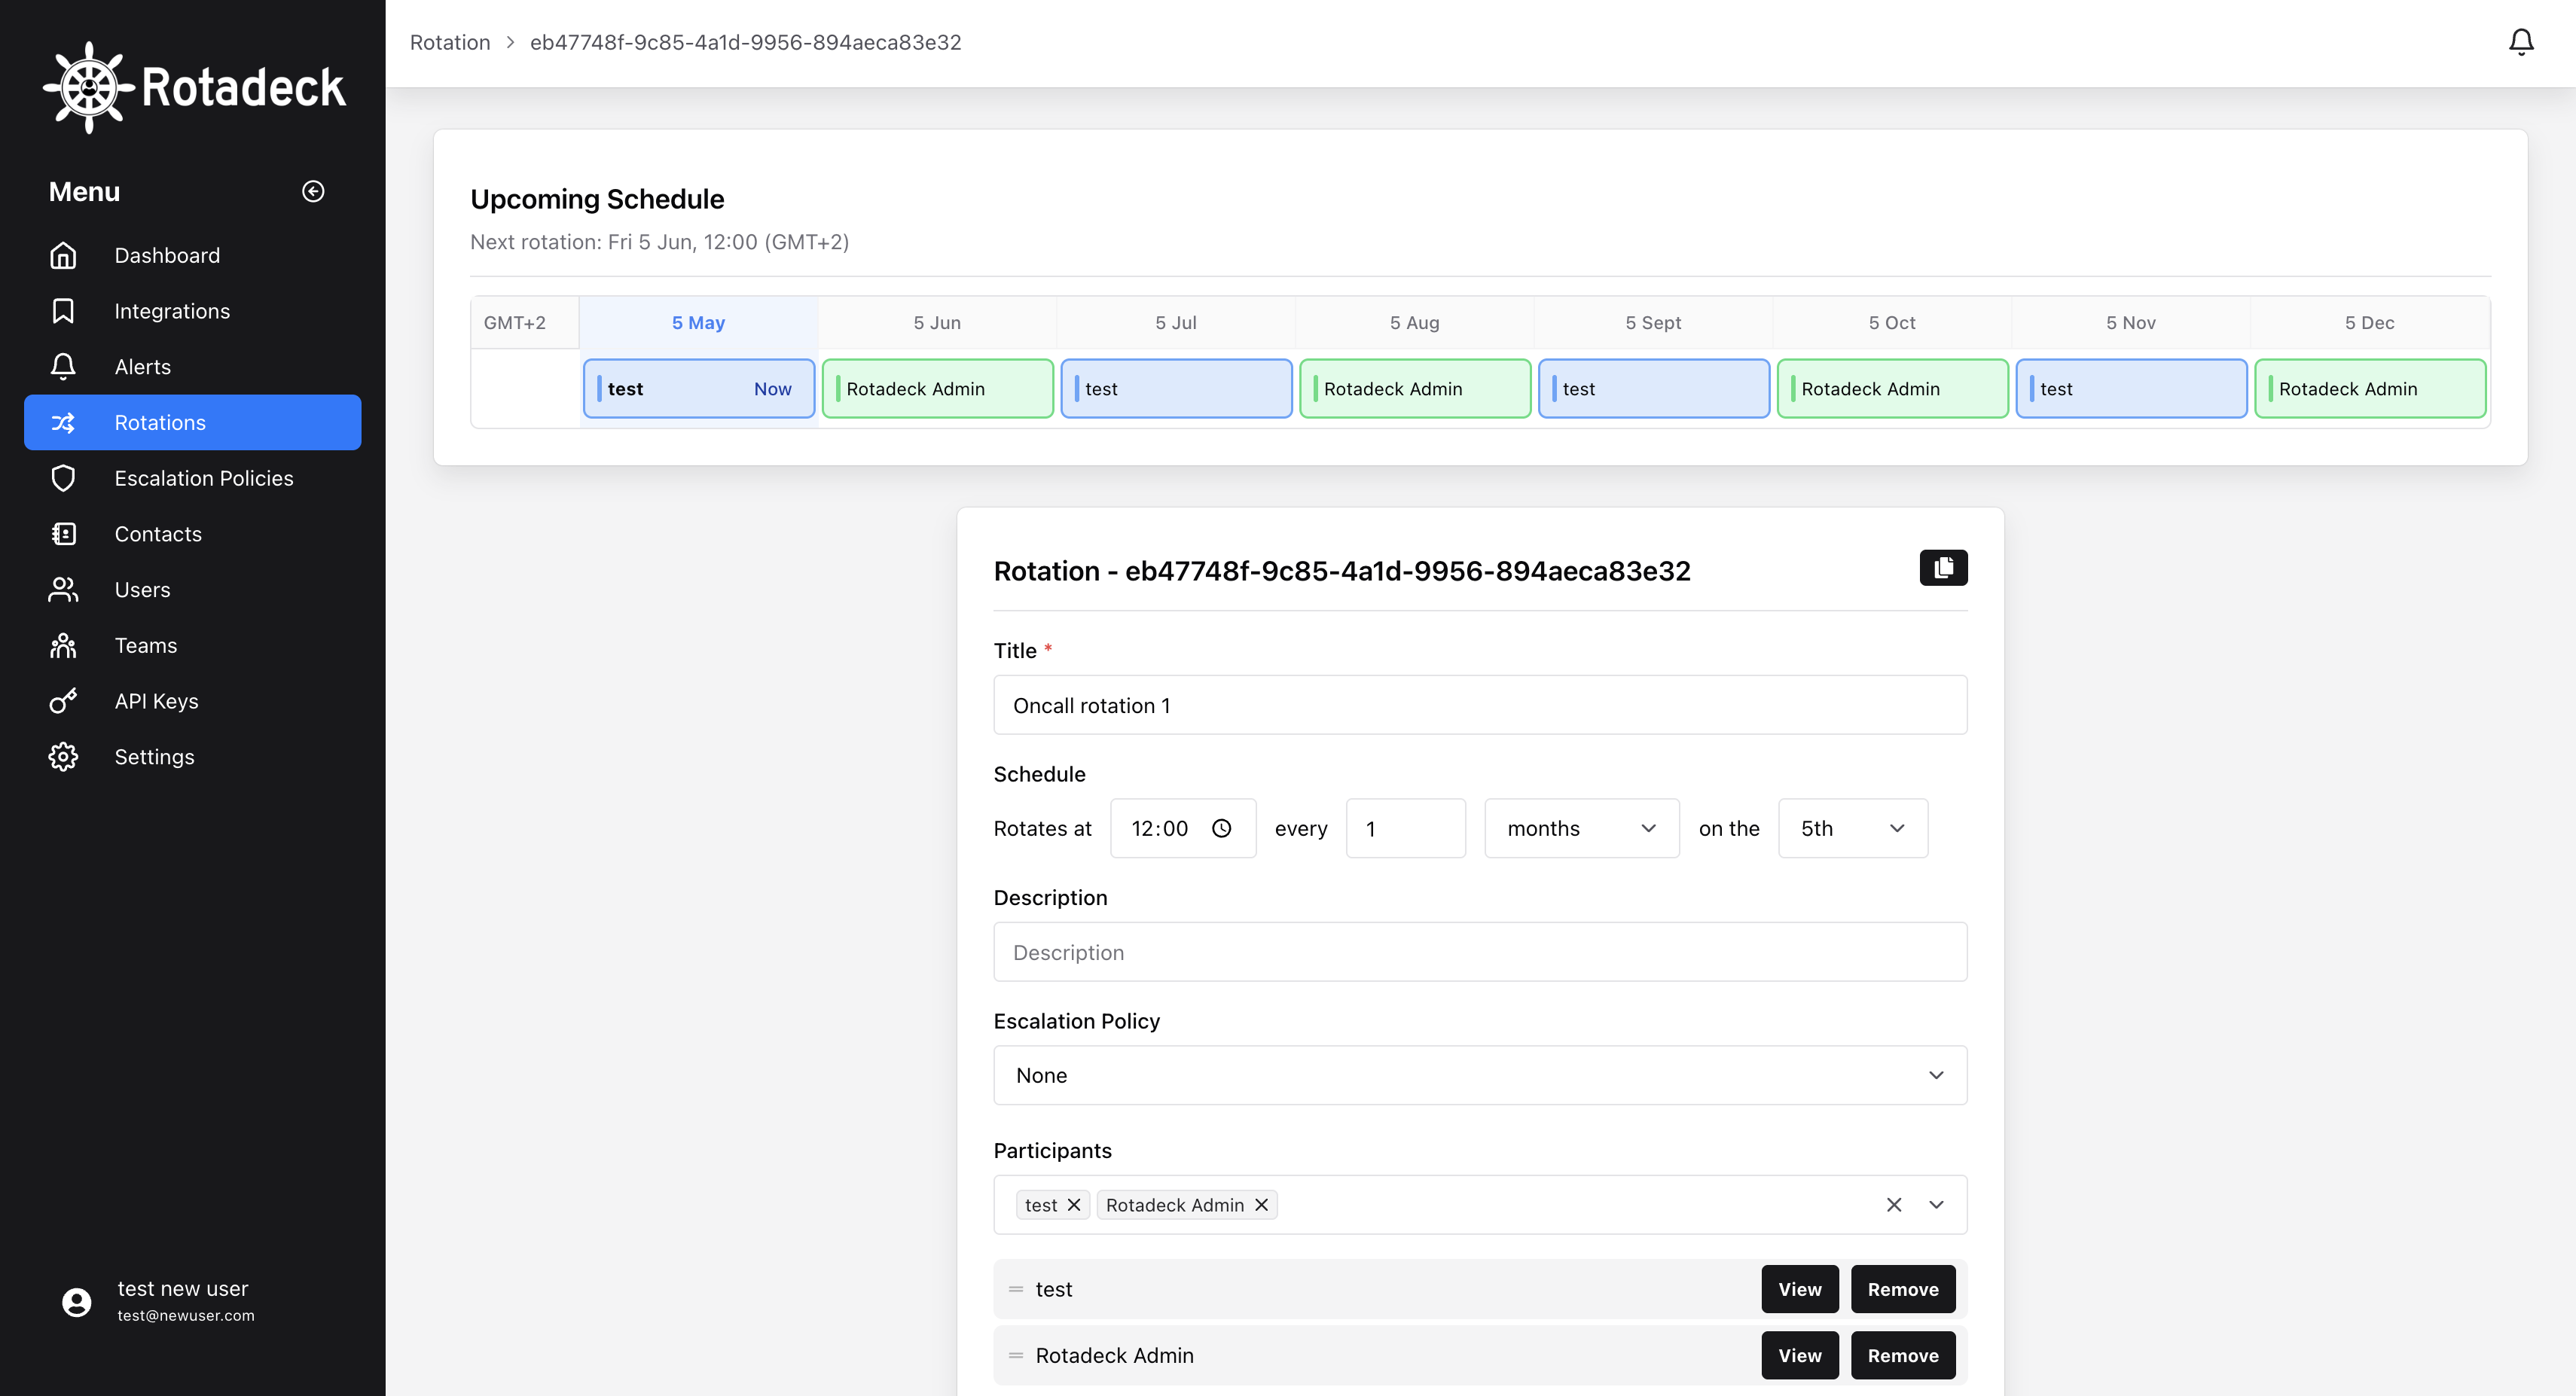View the test participant

point(1799,1290)
